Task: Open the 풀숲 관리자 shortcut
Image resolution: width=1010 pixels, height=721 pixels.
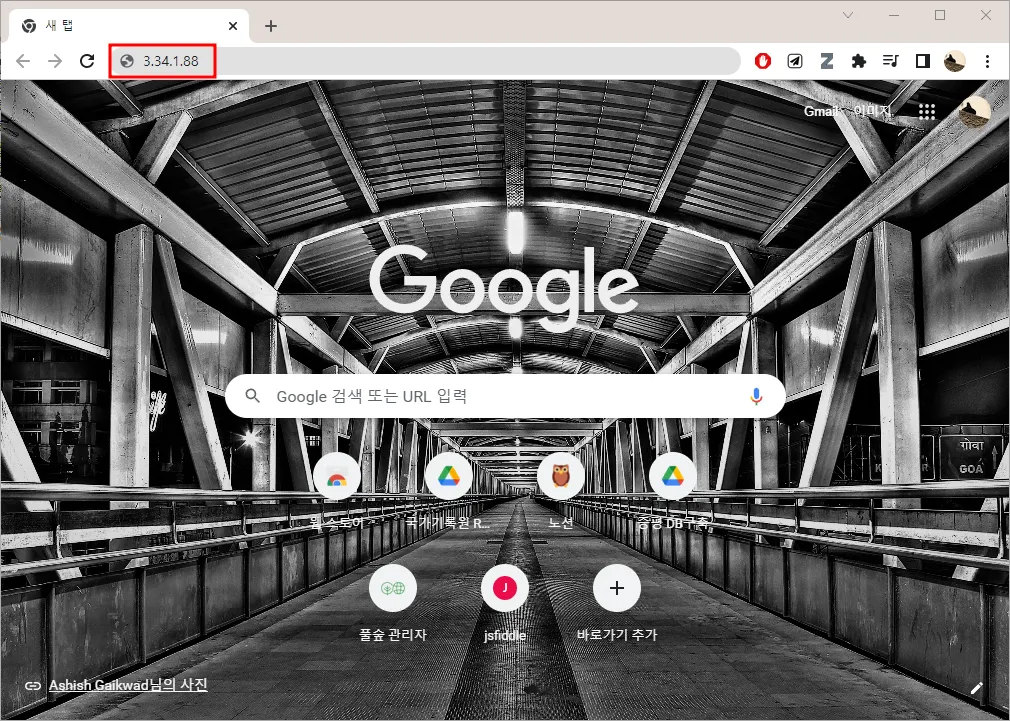Action: point(392,602)
